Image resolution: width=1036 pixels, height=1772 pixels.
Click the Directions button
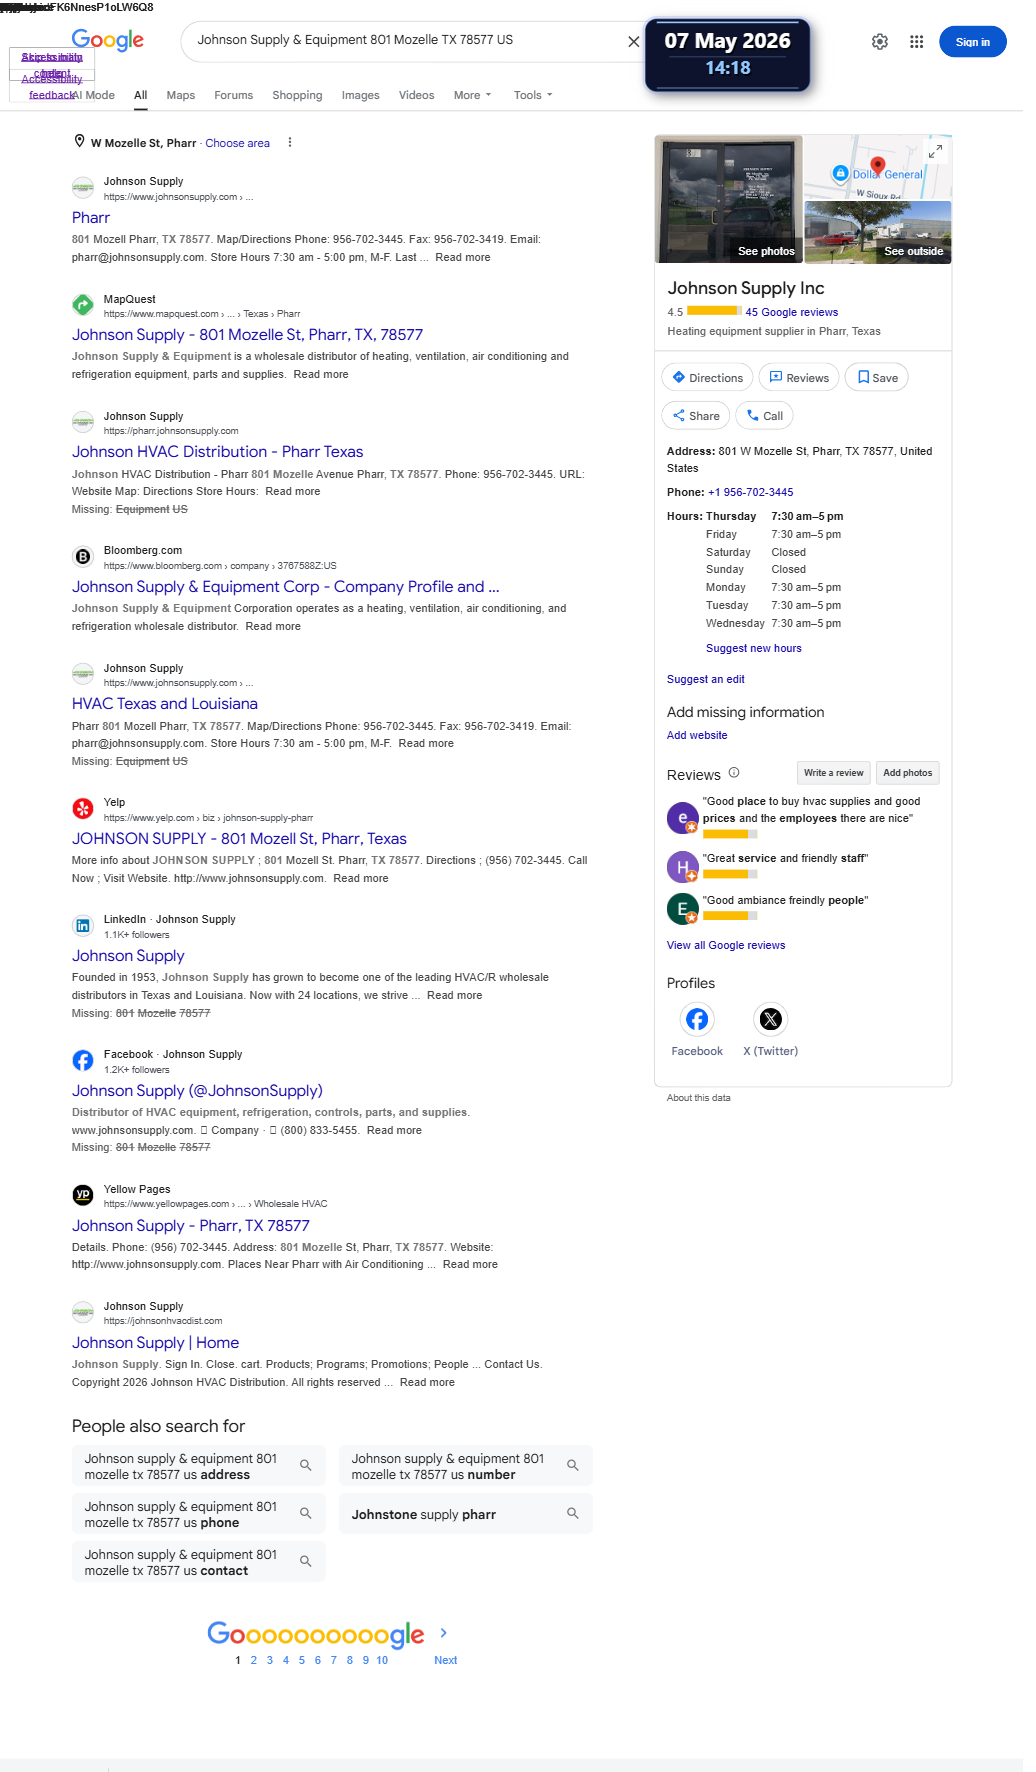(x=707, y=377)
